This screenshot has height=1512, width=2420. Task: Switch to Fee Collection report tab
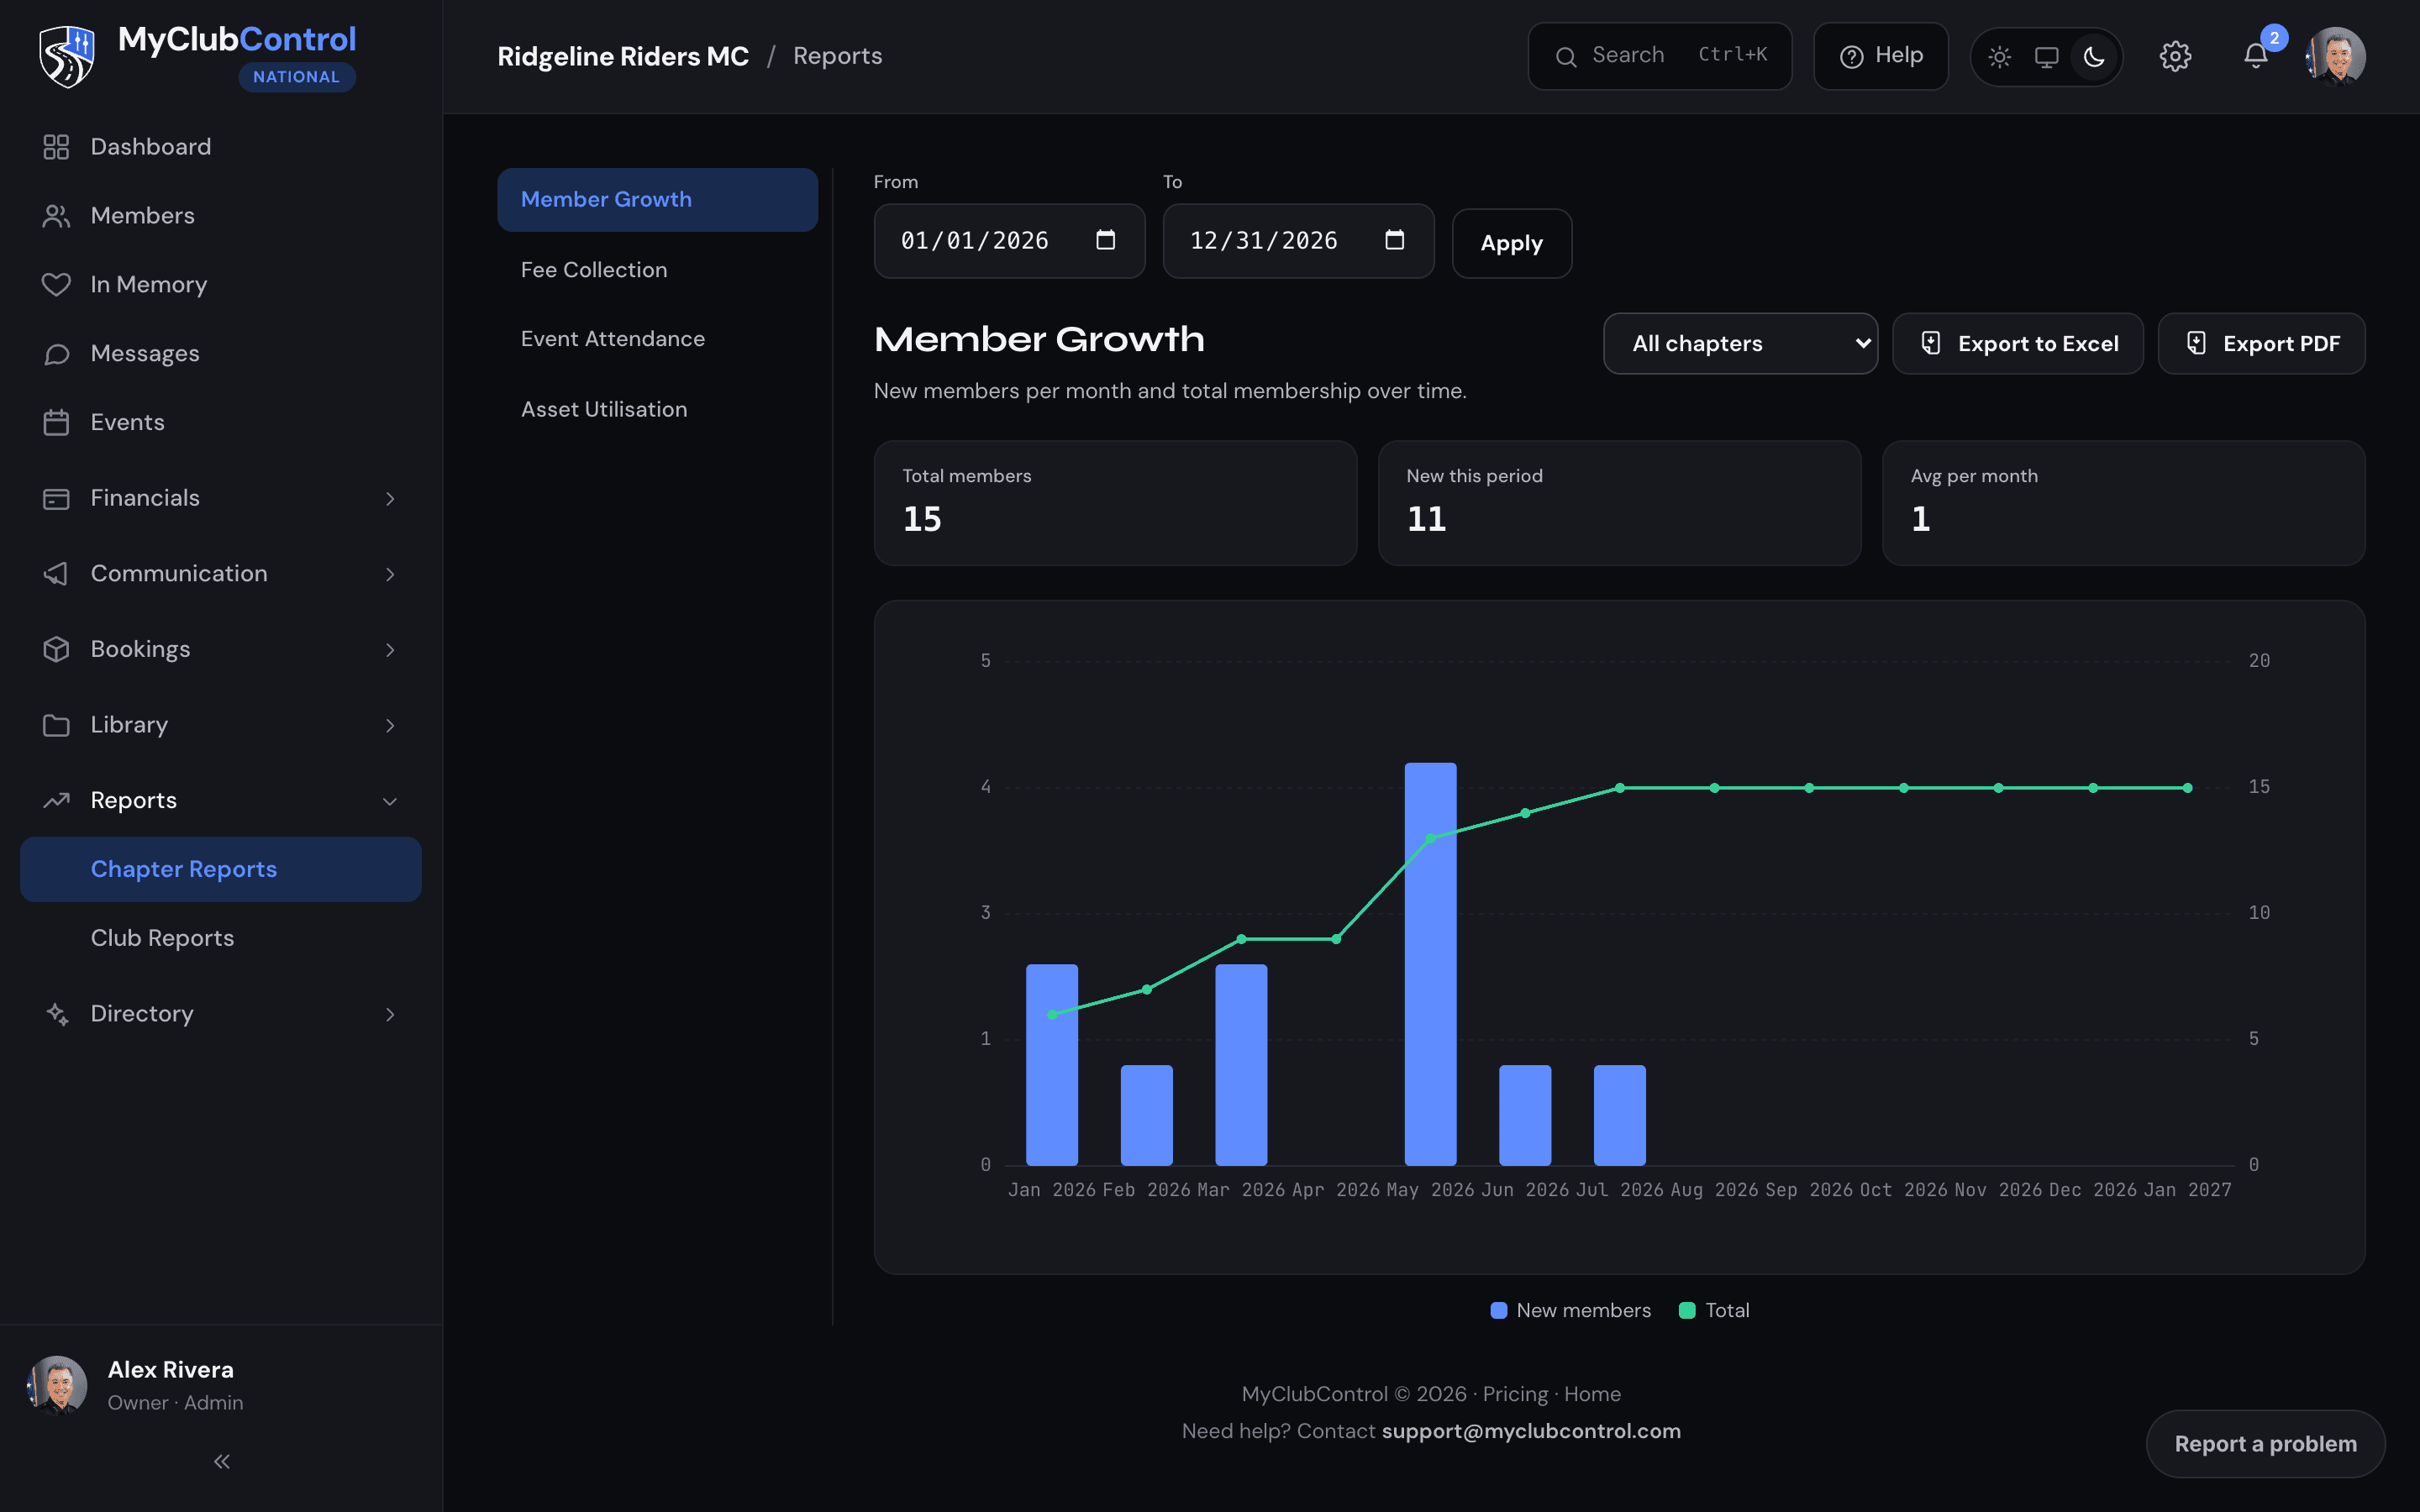[x=594, y=270]
